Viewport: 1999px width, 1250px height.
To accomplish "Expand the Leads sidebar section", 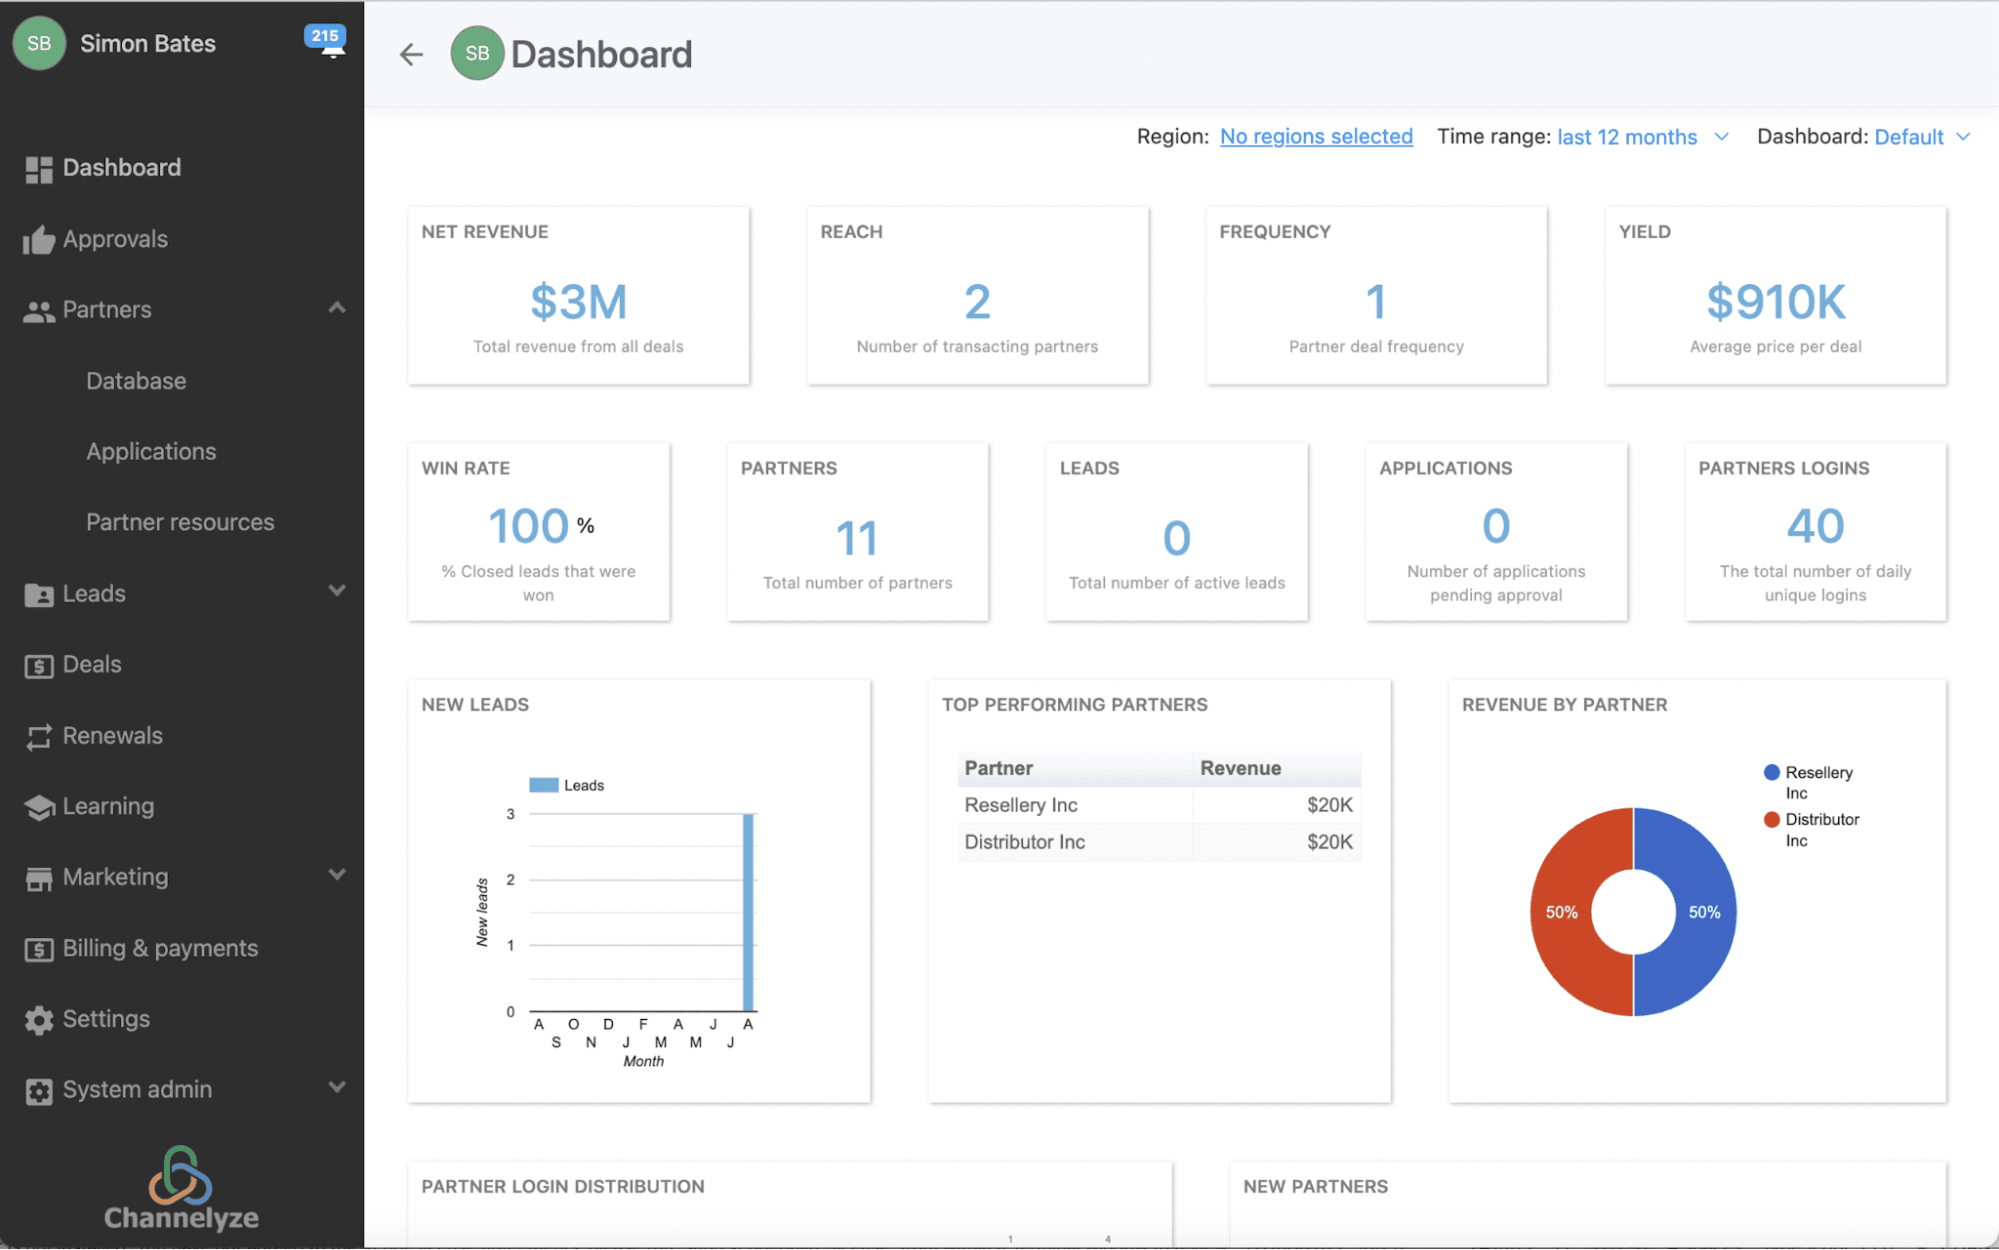I will tap(337, 592).
